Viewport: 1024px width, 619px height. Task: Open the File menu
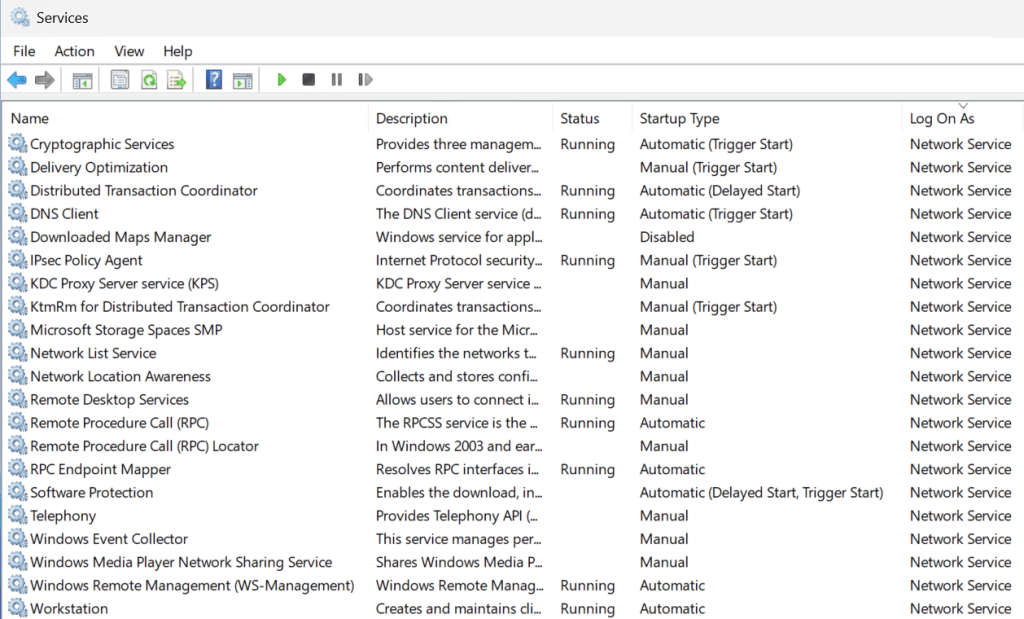tap(24, 51)
